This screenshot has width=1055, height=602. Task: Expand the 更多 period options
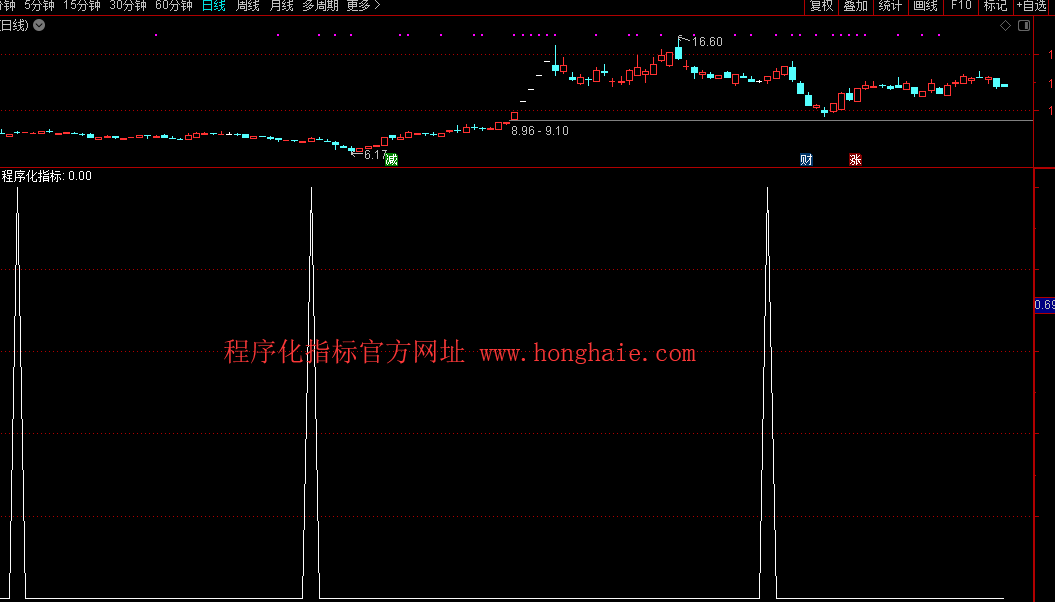pos(362,6)
